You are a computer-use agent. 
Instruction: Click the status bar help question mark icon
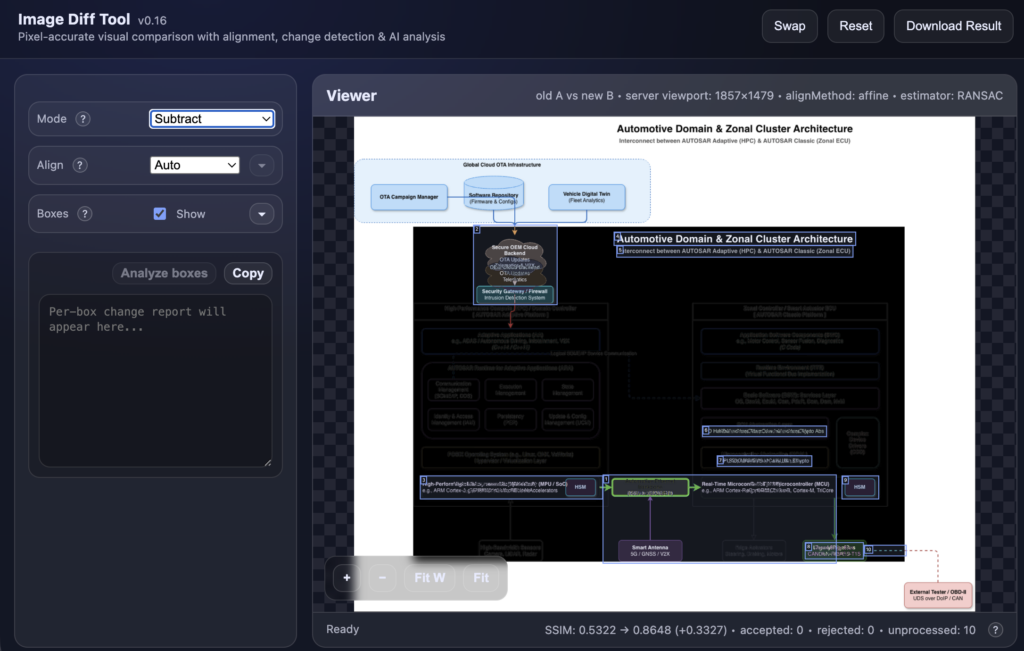pyautogui.click(x=995, y=629)
